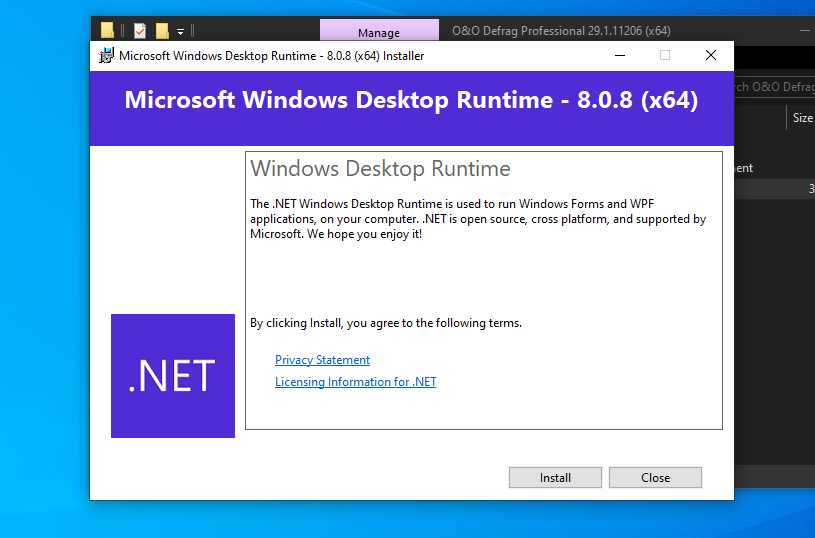Start installation with the Install button
This screenshot has width=815, height=538.
(555, 477)
